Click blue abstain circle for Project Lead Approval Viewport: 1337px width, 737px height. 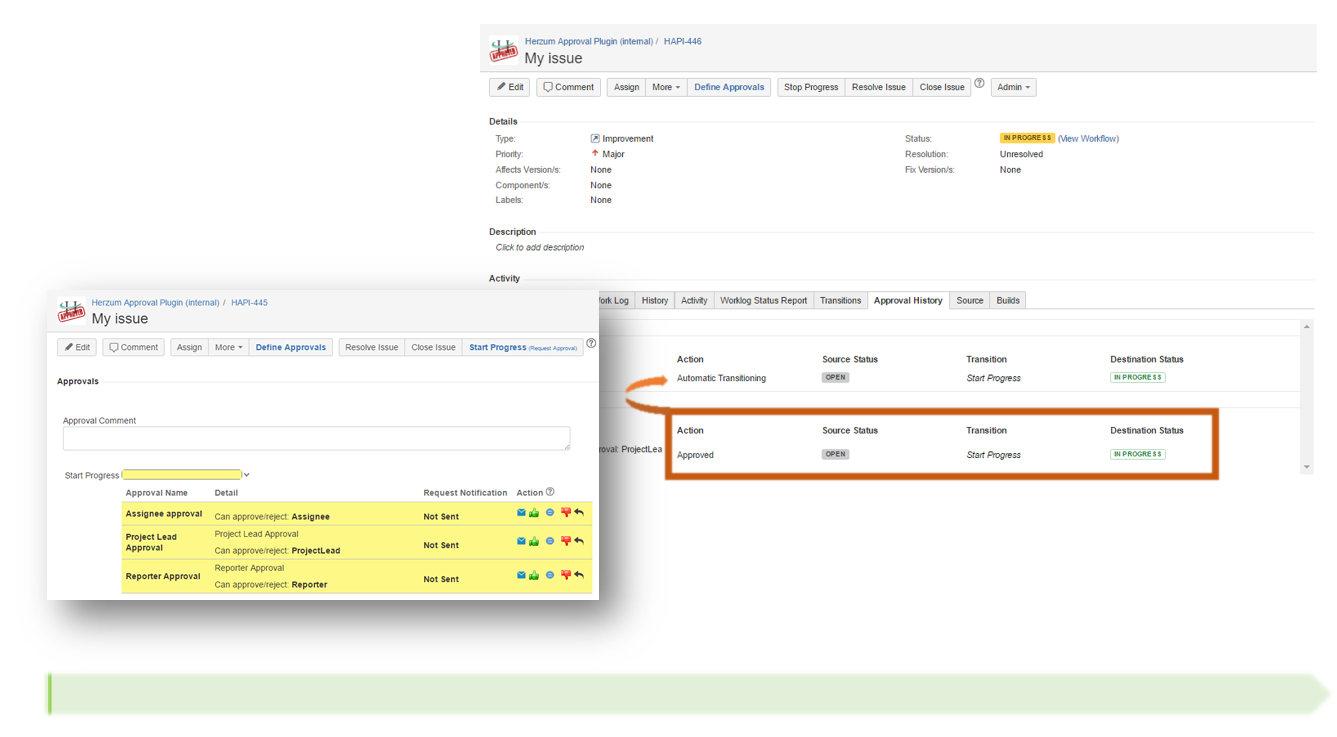tap(550, 541)
